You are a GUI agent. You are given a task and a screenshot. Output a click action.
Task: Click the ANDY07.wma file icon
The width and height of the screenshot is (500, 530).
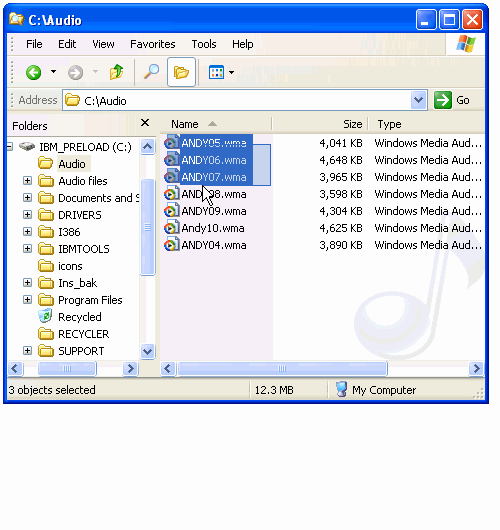point(171,177)
